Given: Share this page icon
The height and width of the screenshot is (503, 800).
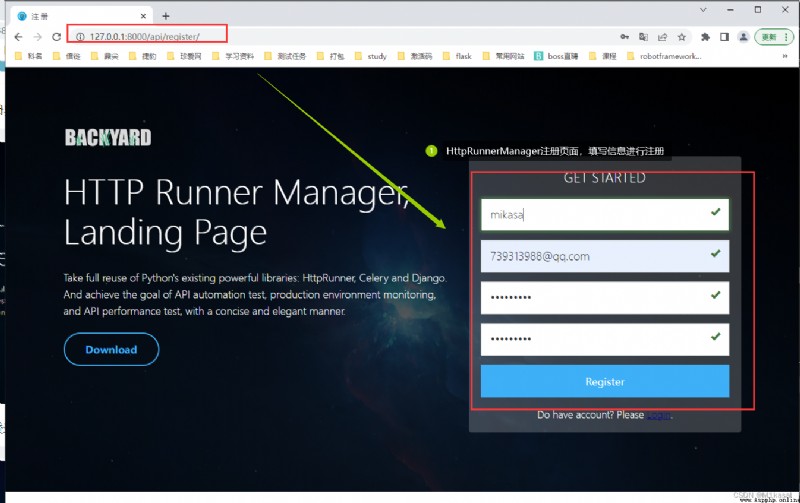Looking at the screenshot, I should point(662,37).
